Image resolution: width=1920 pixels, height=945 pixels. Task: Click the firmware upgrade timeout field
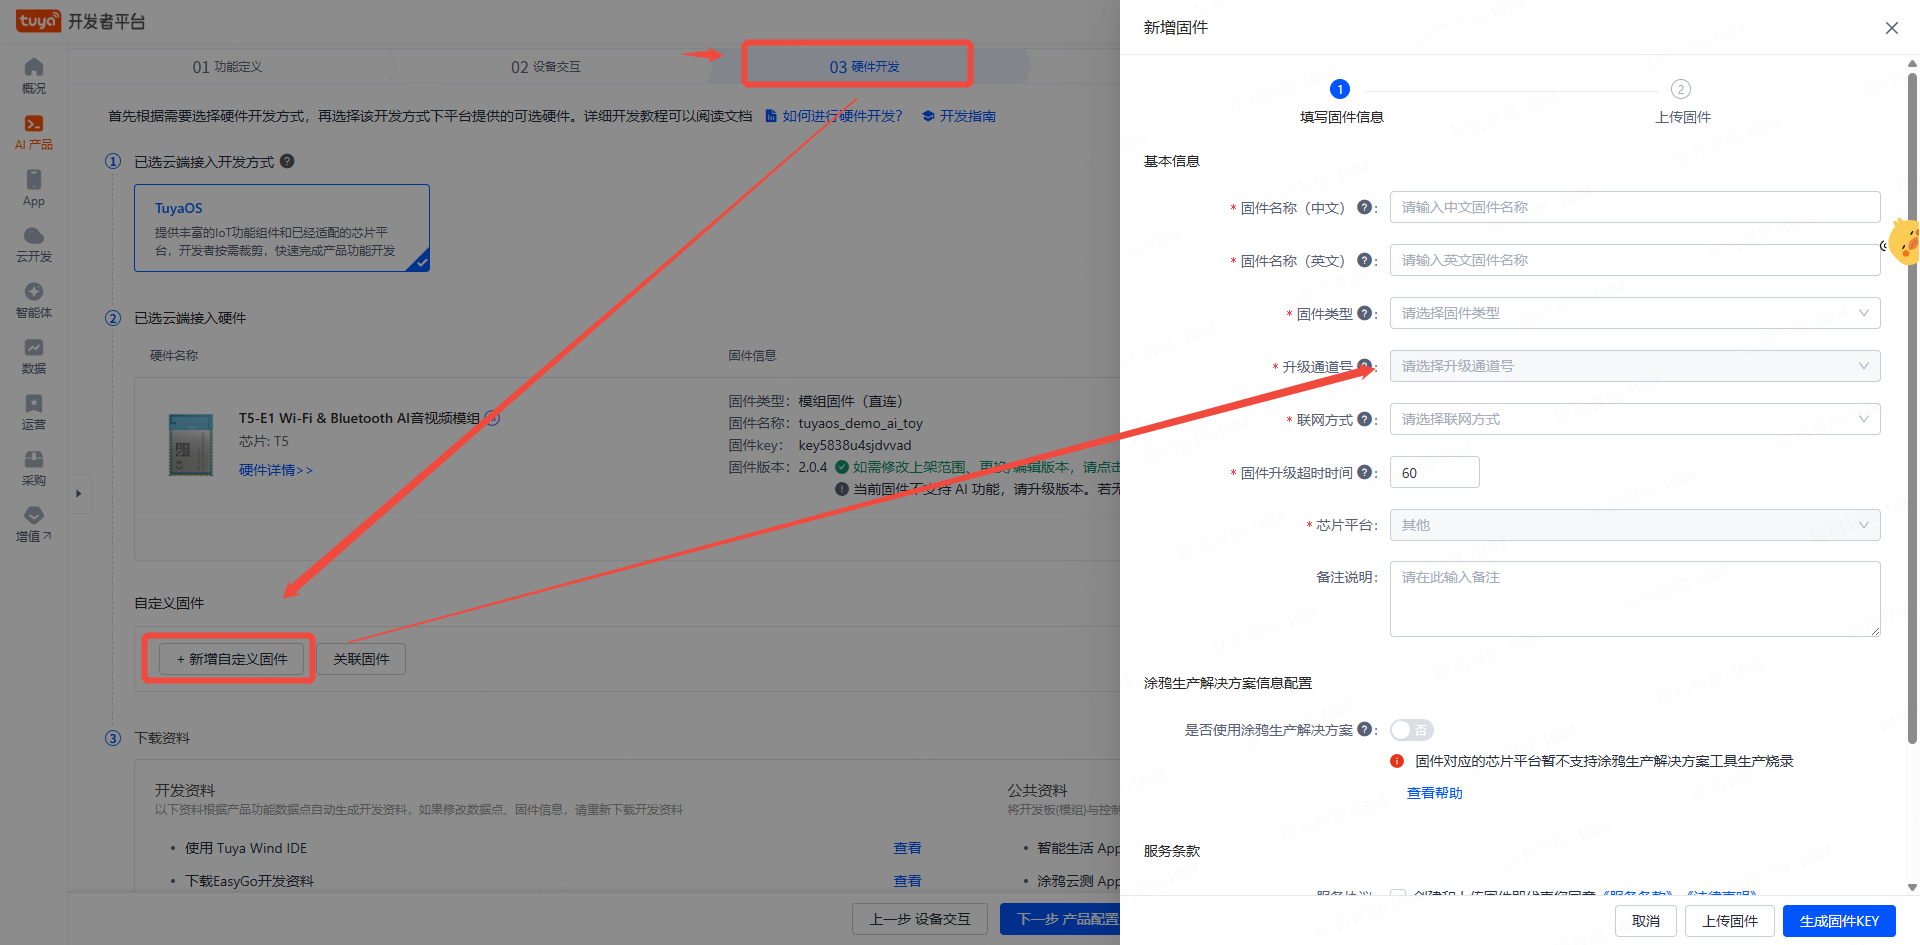coord(1435,472)
